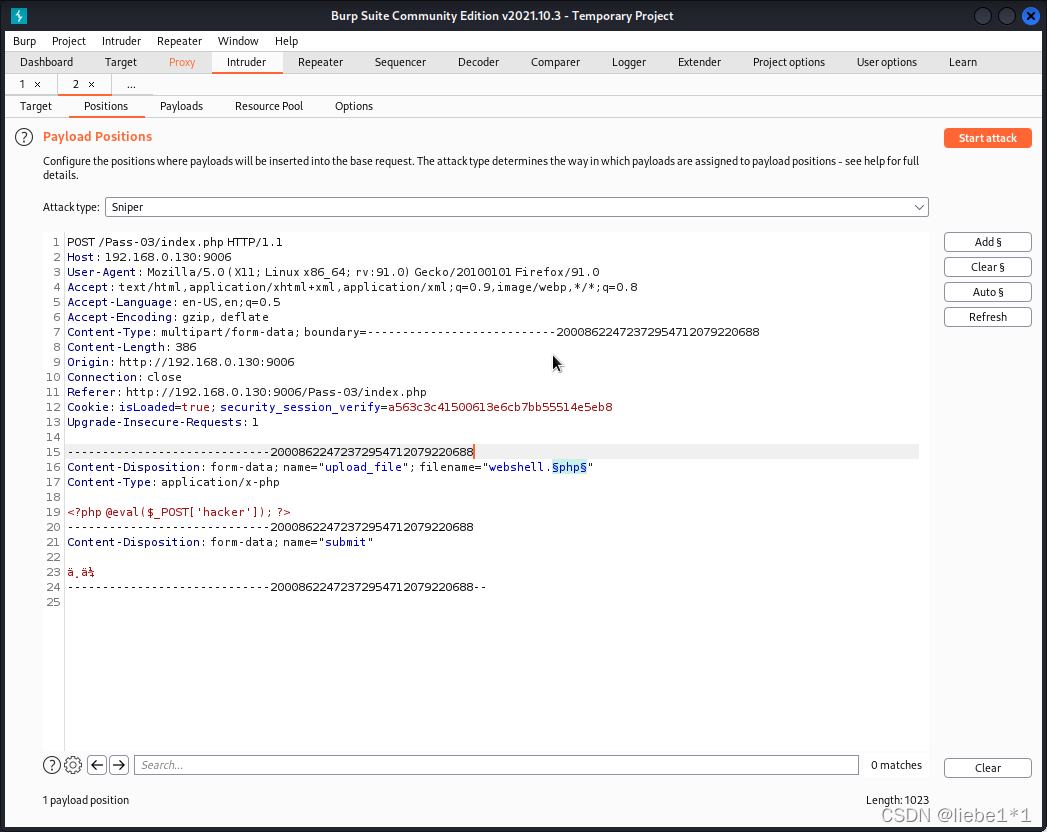Switch to the Sequencer tab

pyautogui.click(x=400, y=62)
